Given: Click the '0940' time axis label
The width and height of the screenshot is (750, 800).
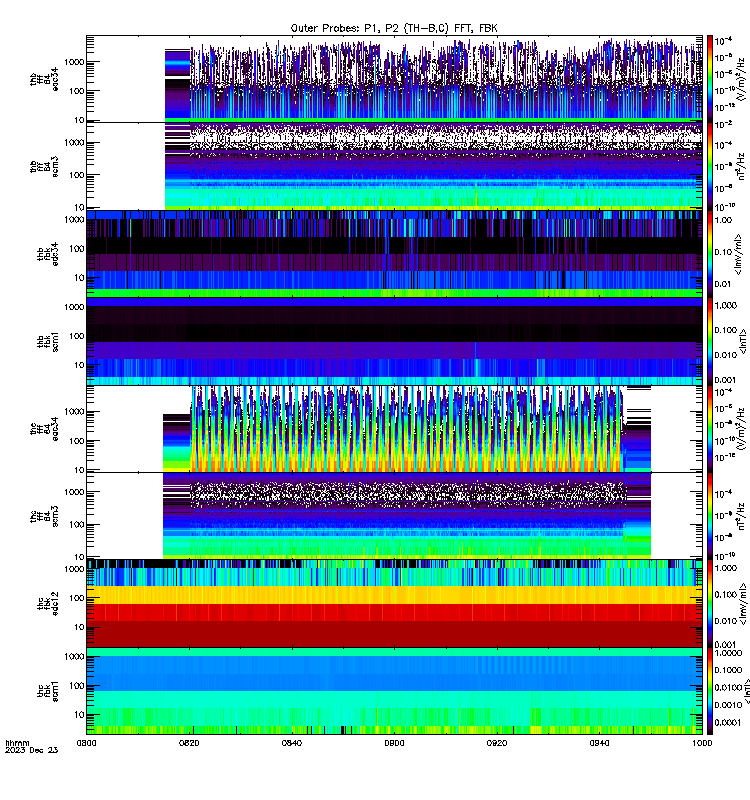Looking at the screenshot, I should coord(599,743).
